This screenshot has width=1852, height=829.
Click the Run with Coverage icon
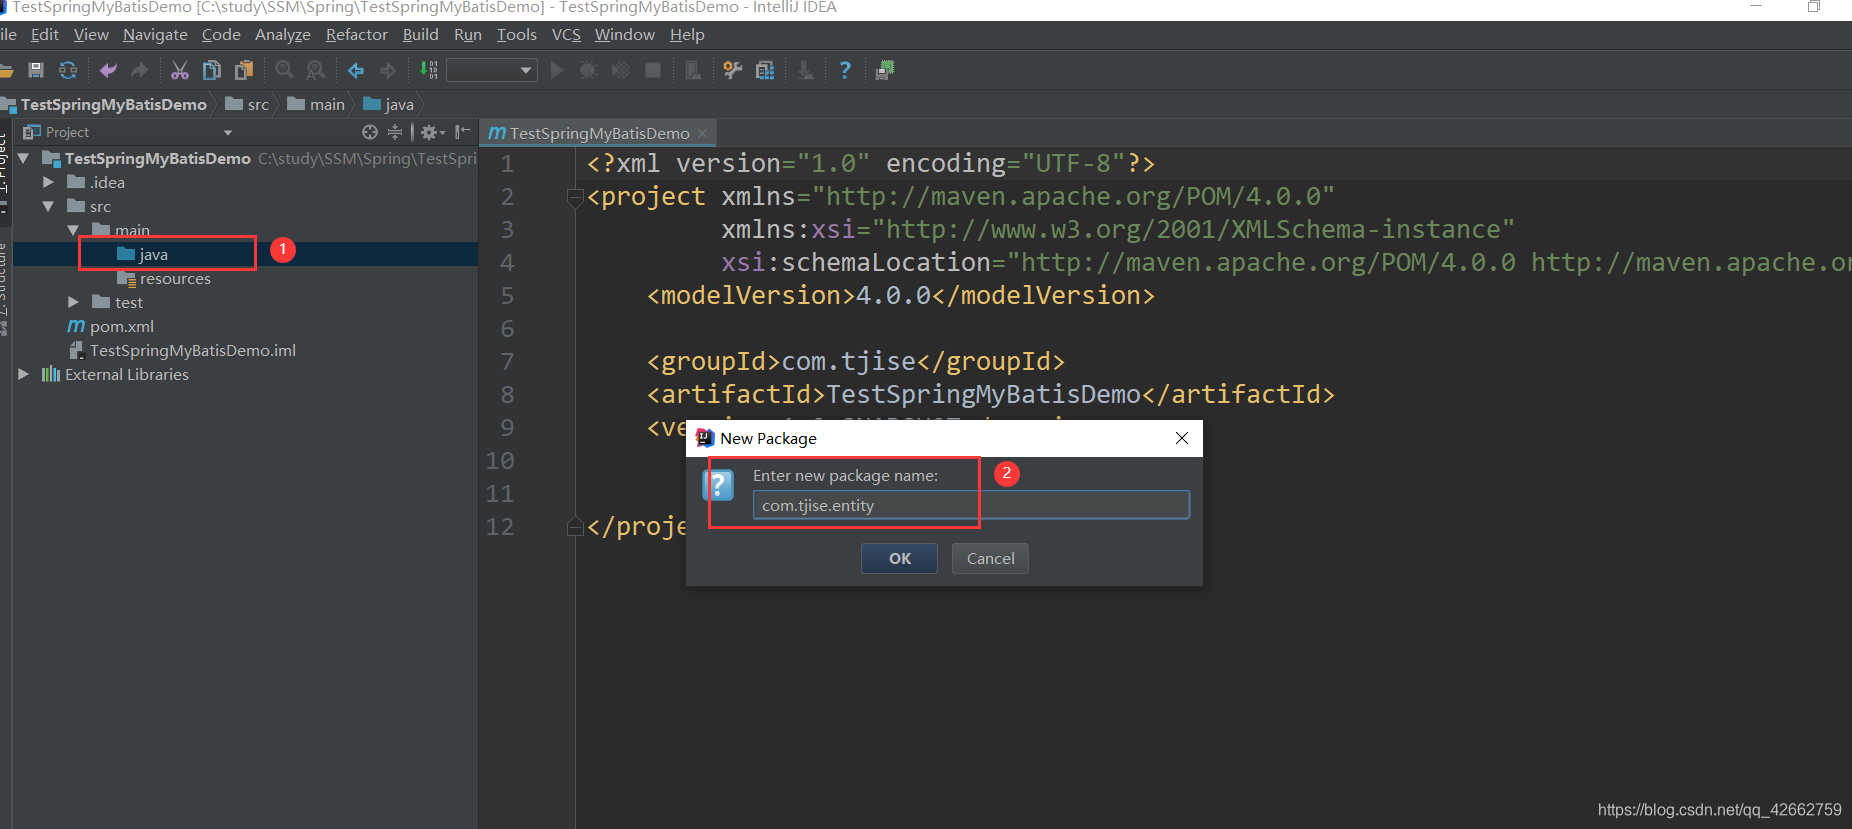(621, 70)
